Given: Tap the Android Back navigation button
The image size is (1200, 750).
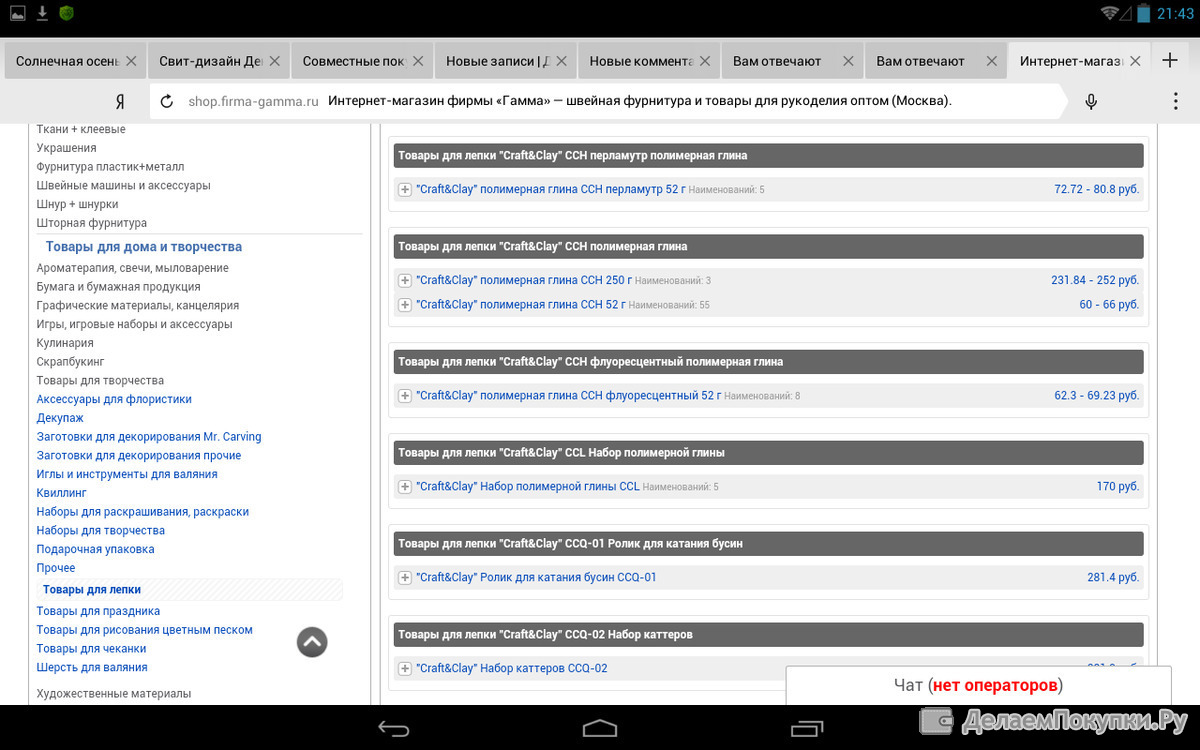Looking at the screenshot, I should click(x=393, y=728).
